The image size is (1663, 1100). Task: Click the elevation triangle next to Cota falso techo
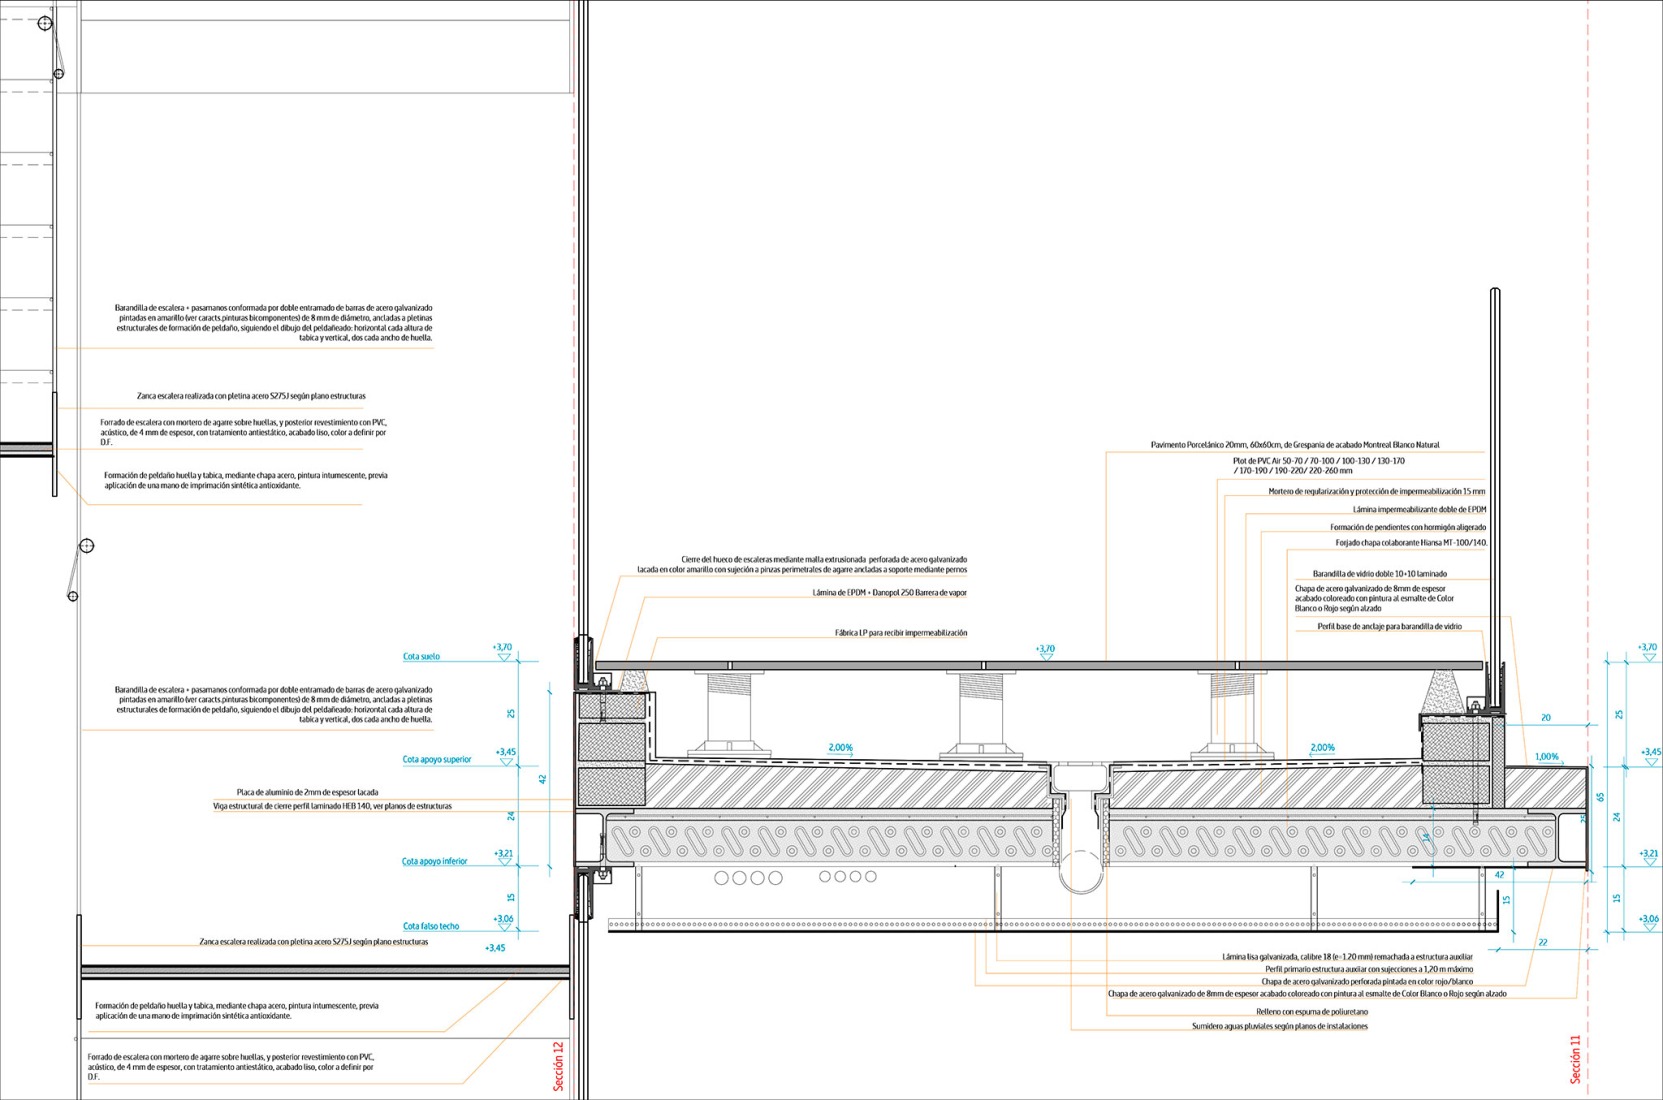tap(504, 928)
